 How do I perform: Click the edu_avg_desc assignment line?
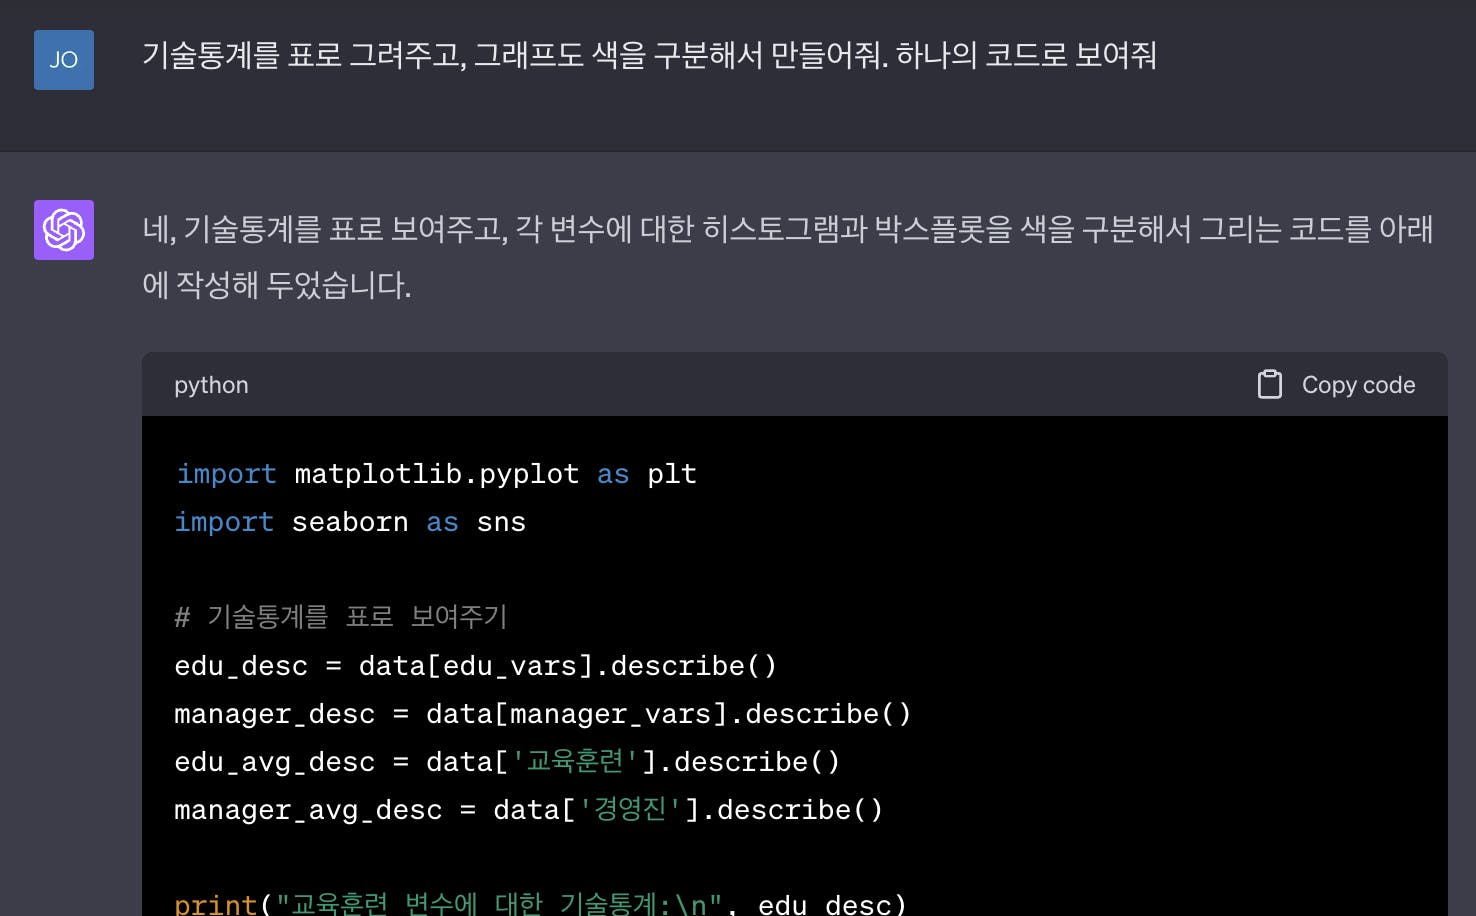507,762
